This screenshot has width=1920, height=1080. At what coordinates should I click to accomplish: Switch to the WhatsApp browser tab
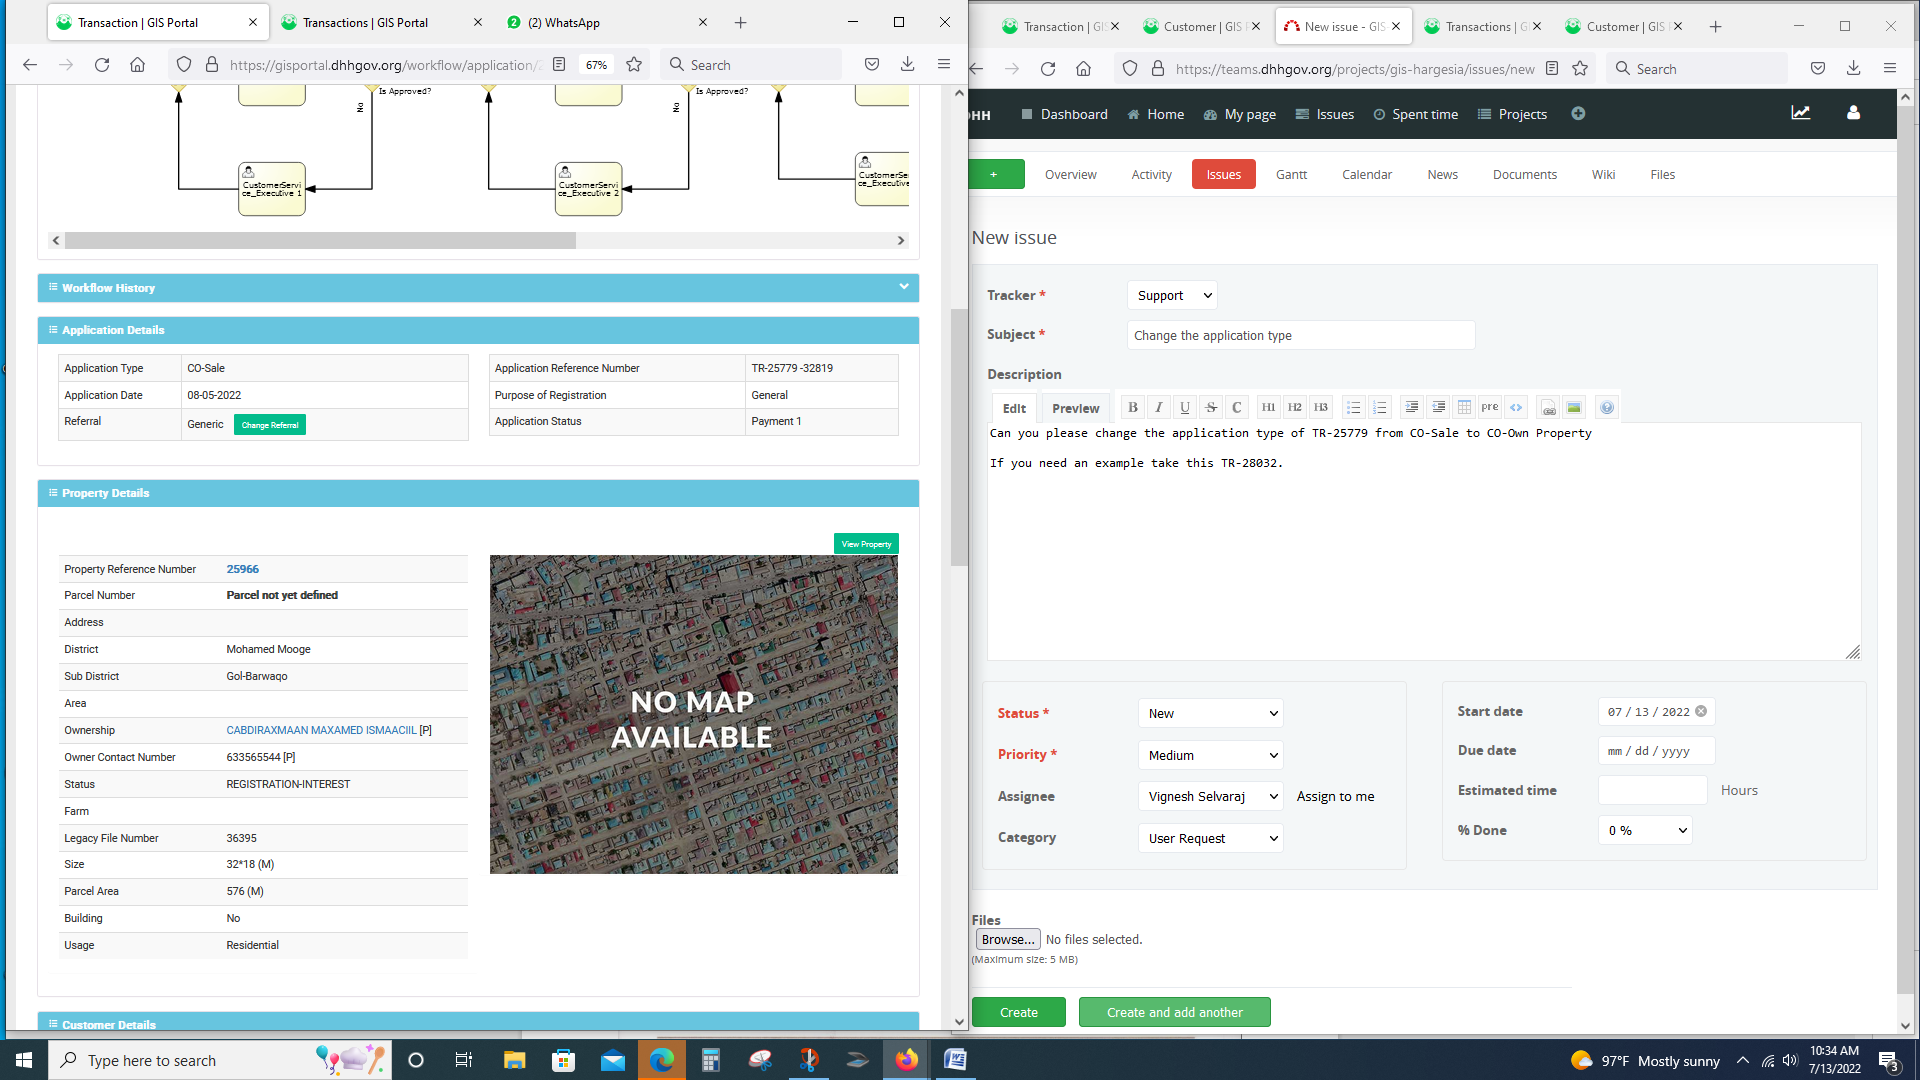(606, 22)
